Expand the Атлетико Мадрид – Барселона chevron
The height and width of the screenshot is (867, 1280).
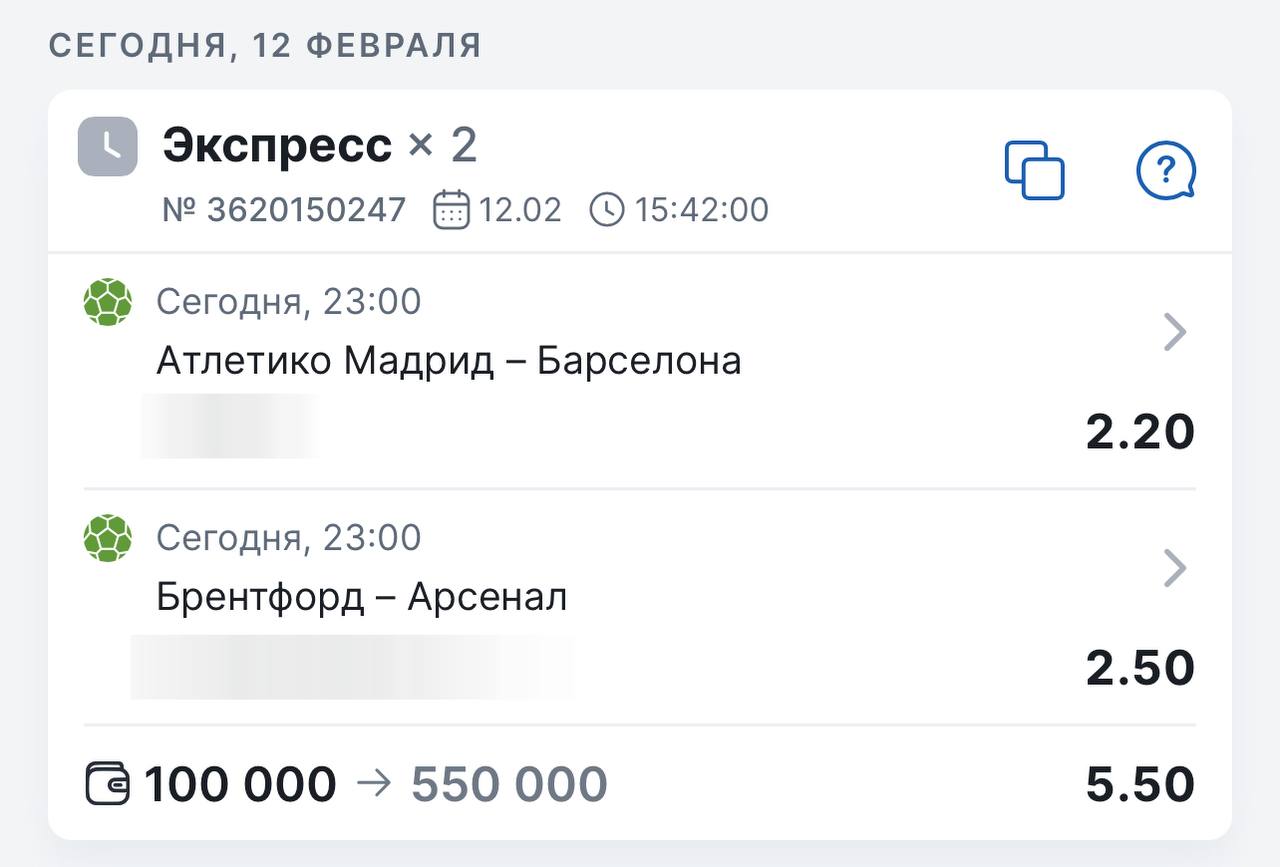click(1175, 332)
